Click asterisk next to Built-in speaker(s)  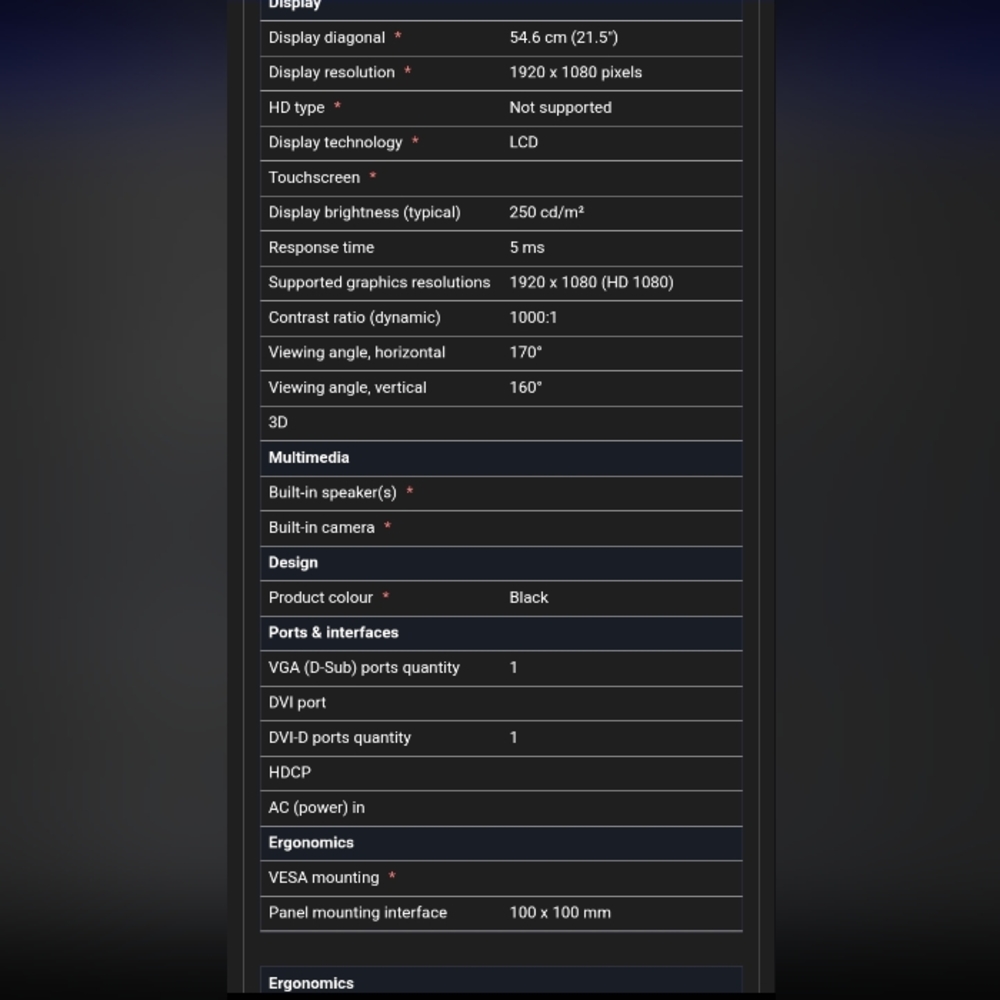pyautogui.click(x=409, y=491)
